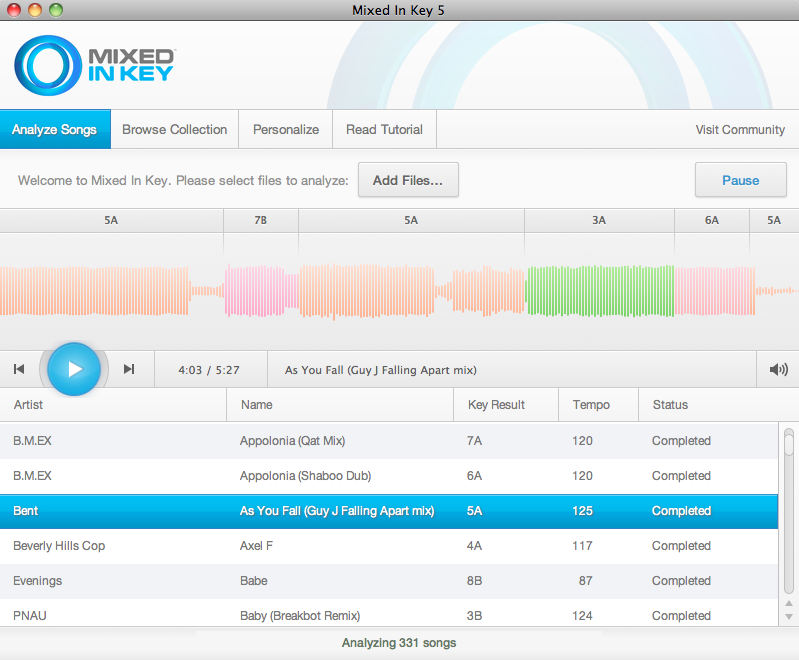Viewport: 799px width, 660px height.
Task: Select As You Fall (Guy J Falling Apart mix) row
Action: pyautogui.click(x=389, y=511)
